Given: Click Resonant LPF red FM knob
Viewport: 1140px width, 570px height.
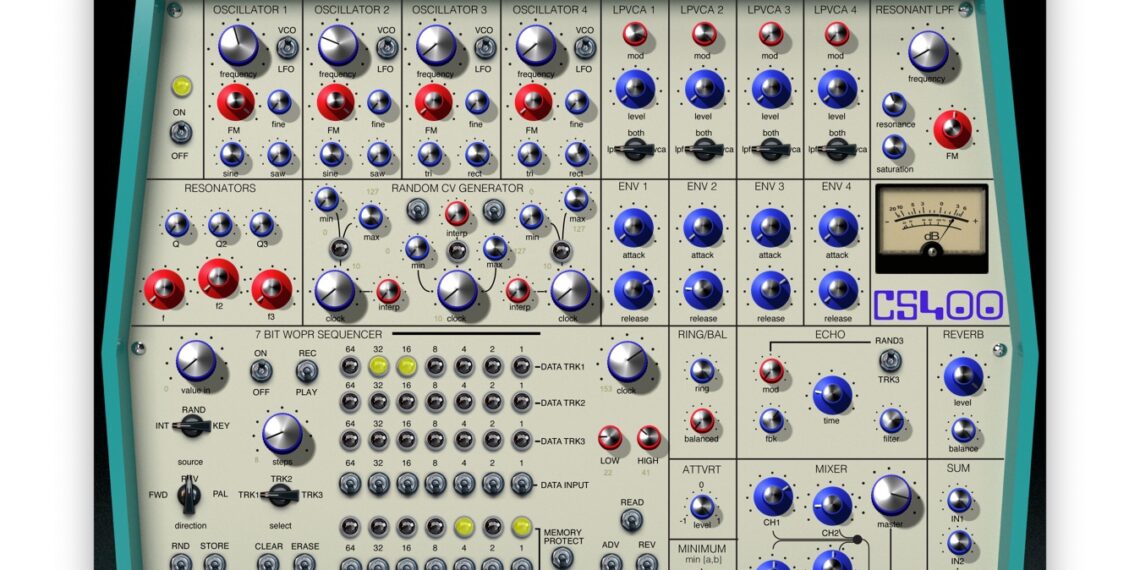Looking at the screenshot, I should pos(952,129).
